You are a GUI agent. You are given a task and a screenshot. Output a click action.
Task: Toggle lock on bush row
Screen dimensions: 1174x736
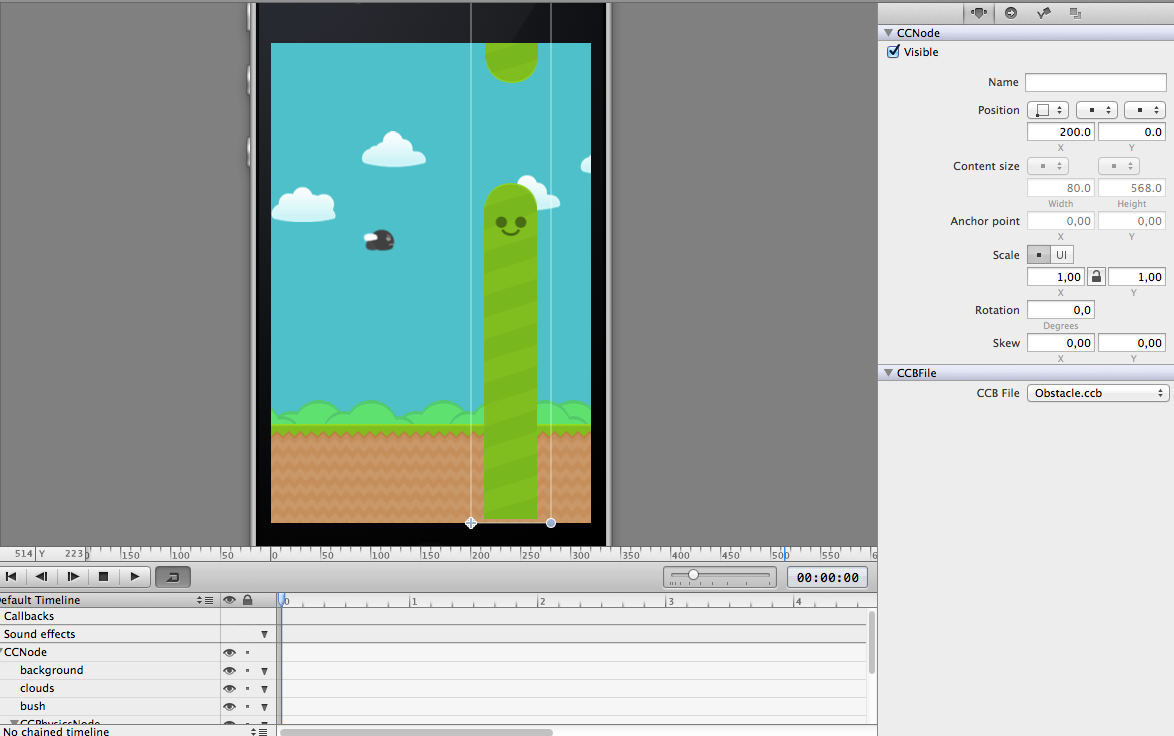pos(247,707)
